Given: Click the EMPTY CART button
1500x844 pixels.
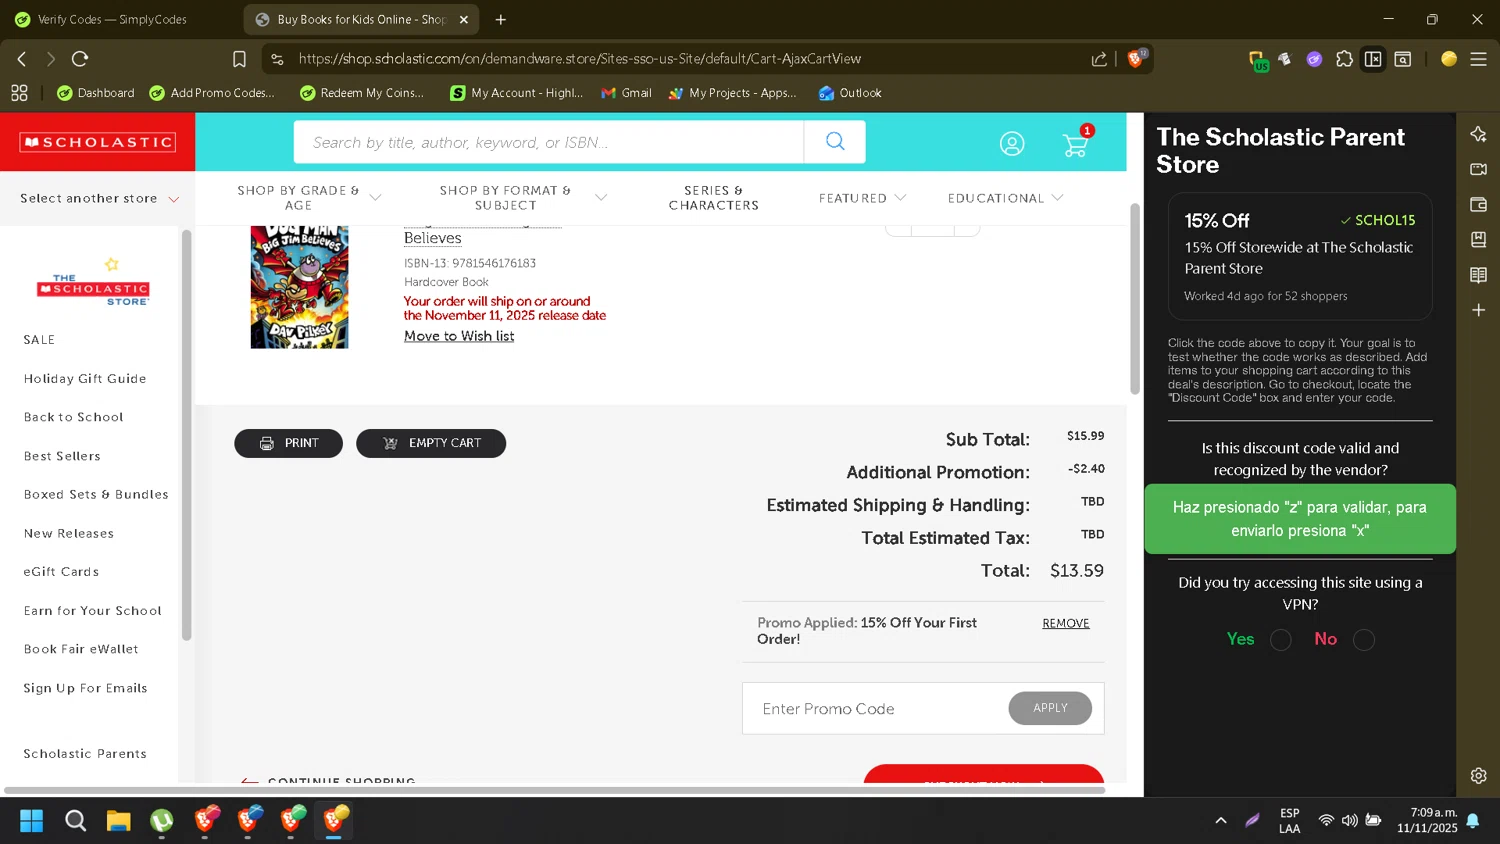Looking at the screenshot, I should click(431, 443).
